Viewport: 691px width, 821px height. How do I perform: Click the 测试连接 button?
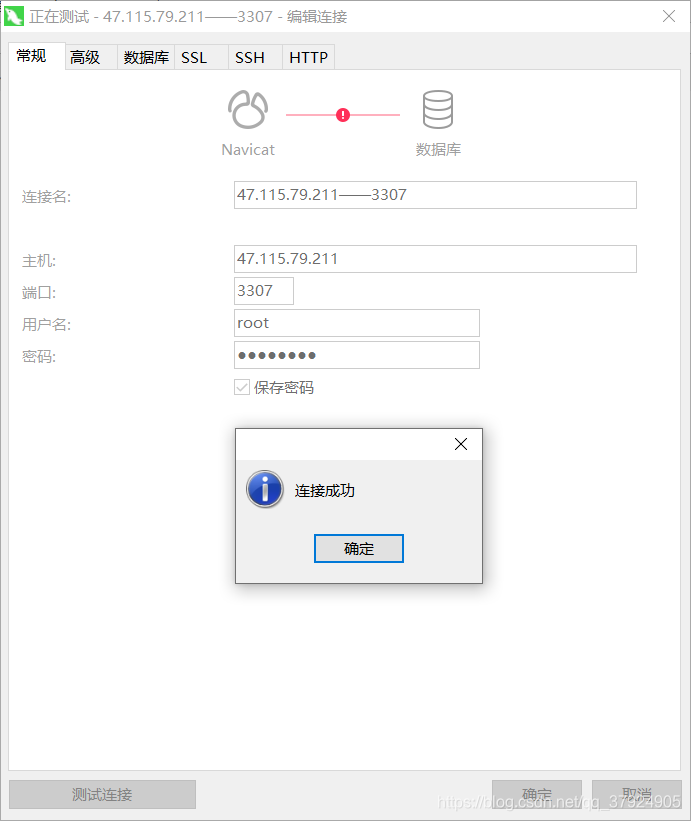(103, 794)
